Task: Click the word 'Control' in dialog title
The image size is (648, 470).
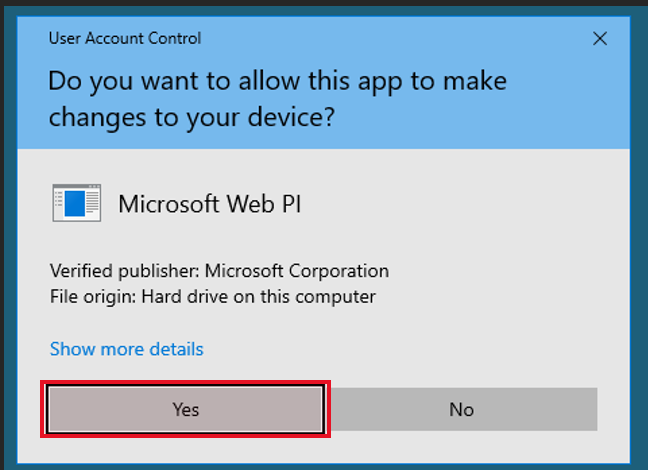Action: (174, 38)
